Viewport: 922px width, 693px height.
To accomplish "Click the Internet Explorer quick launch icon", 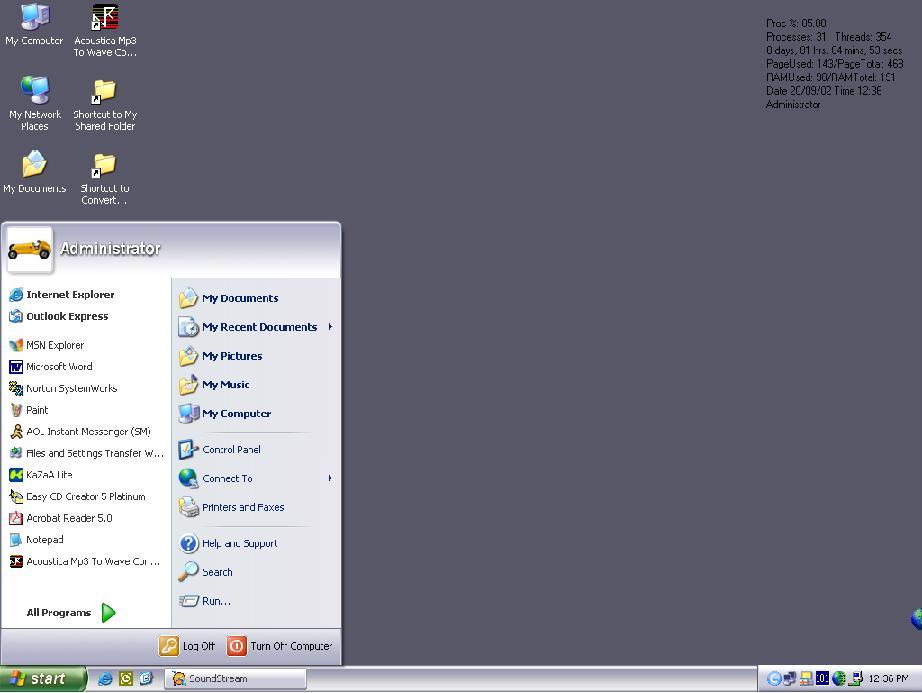I will 105,678.
